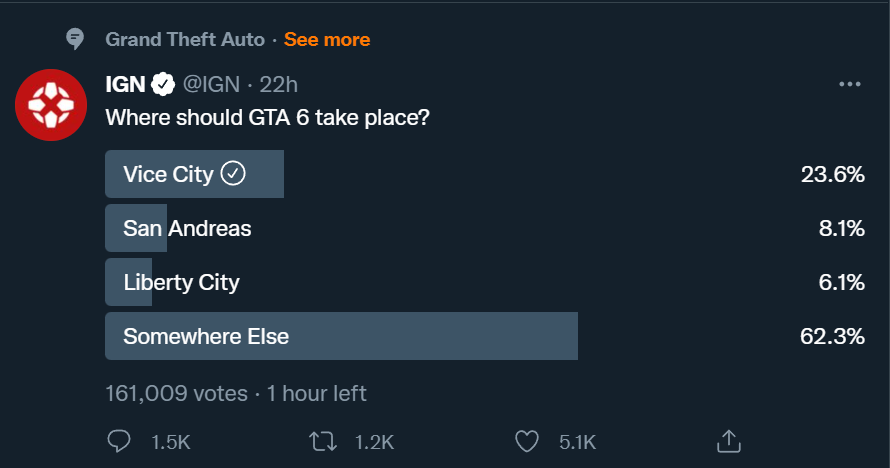The image size is (890, 468).
Task: Click the Somewhere Else result bar
Action: pos(341,336)
